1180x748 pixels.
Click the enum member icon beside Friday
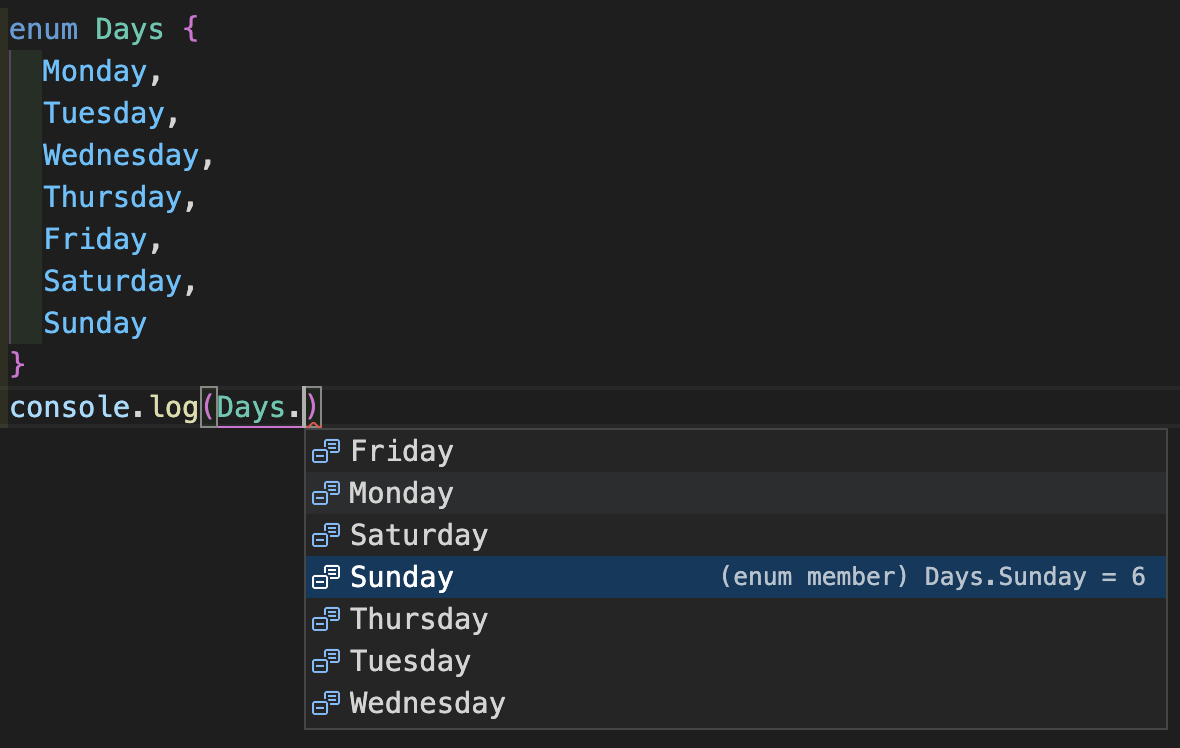click(x=325, y=451)
